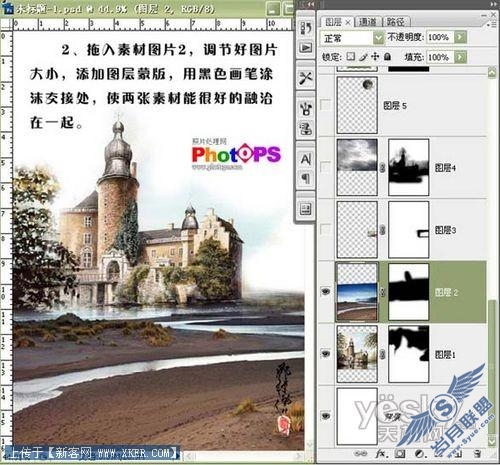Click the delete layer trash icon

477,454
